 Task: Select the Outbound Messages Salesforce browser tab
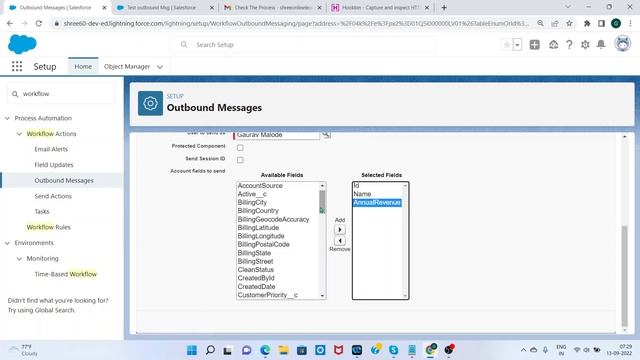pos(57,7)
